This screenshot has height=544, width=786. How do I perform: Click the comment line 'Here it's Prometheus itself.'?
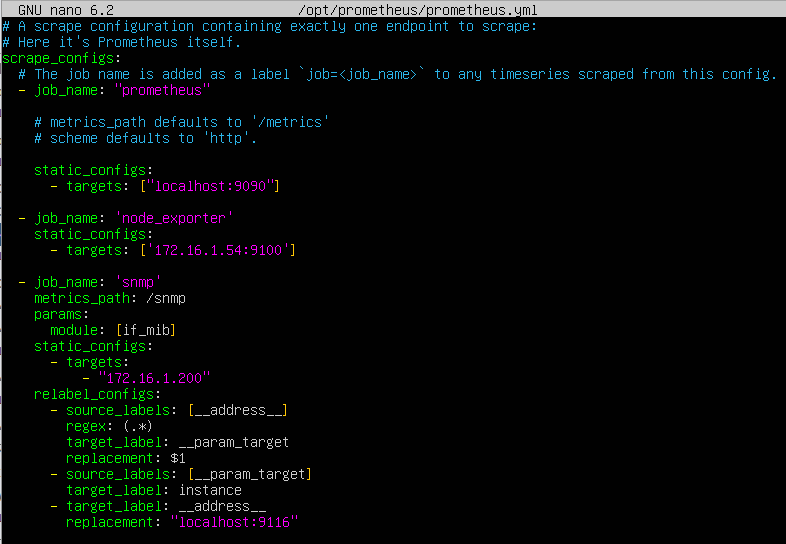121,42
